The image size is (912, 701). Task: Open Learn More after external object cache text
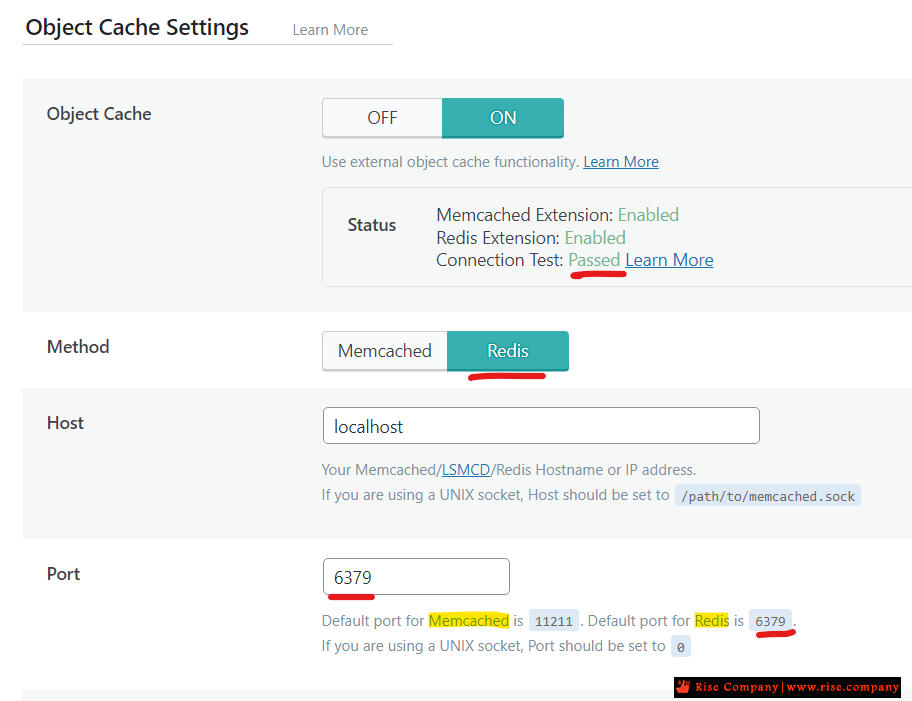pos(621,162)
